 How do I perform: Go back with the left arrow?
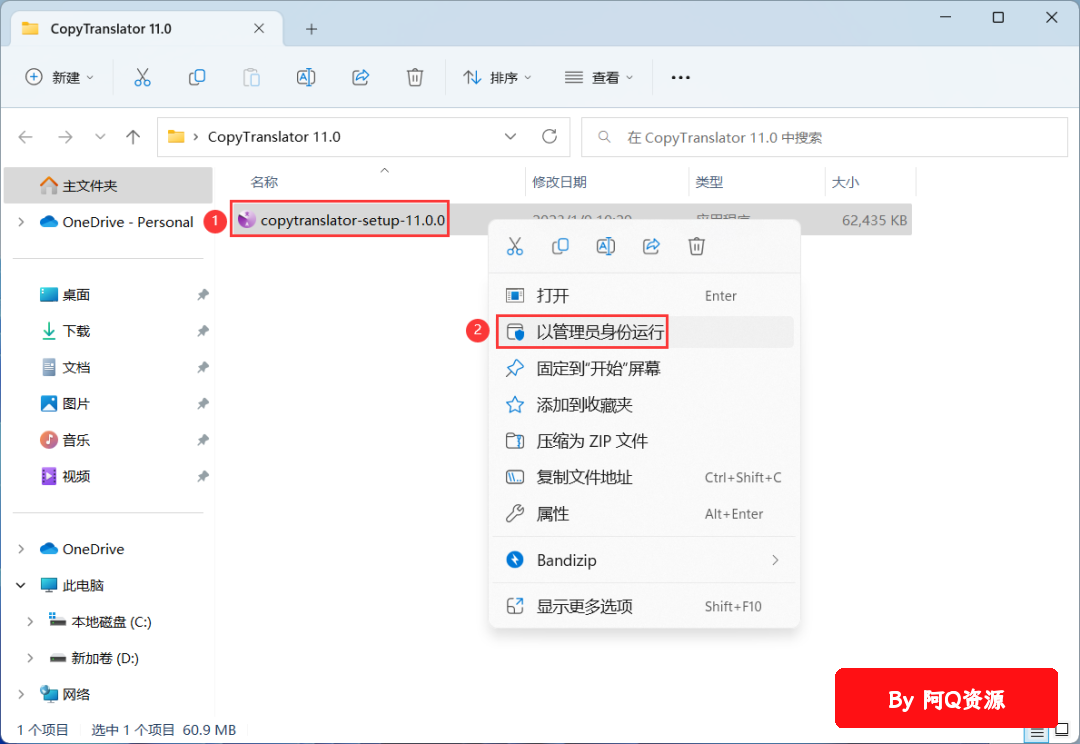[x=25, y=137]
